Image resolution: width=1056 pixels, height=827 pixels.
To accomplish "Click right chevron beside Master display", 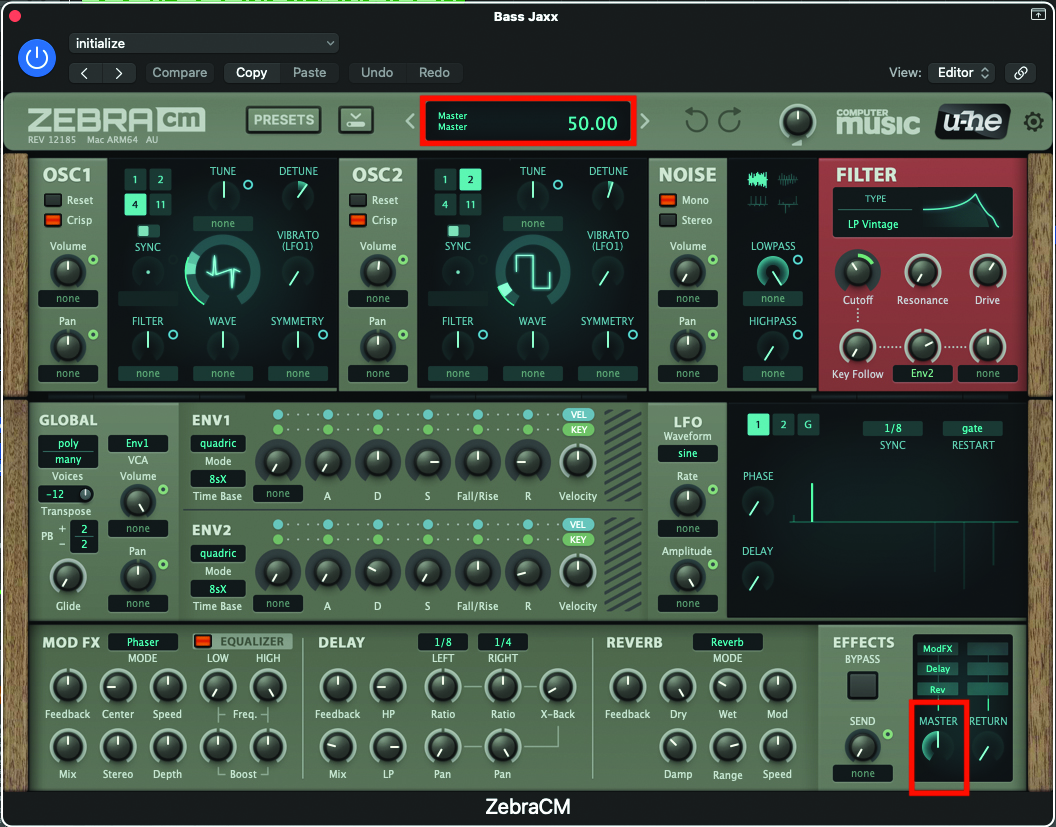I will click(x=645, y=121).
